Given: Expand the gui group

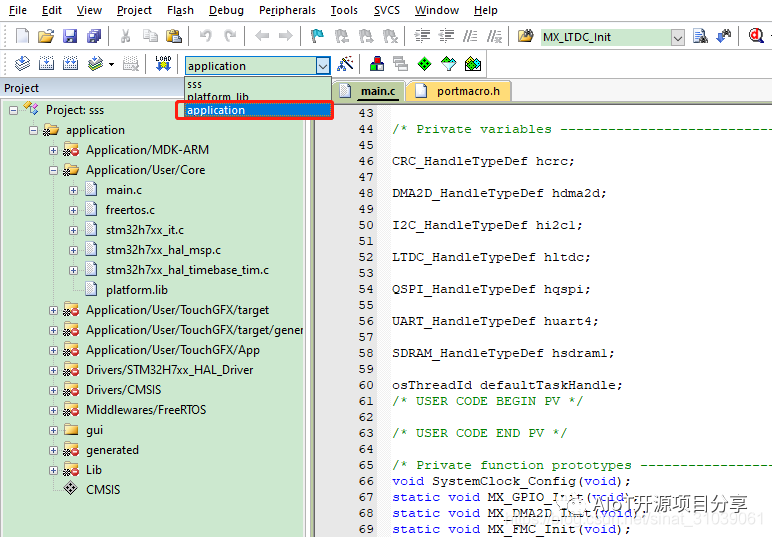Looking at the screenshot, I should (53, 430).
